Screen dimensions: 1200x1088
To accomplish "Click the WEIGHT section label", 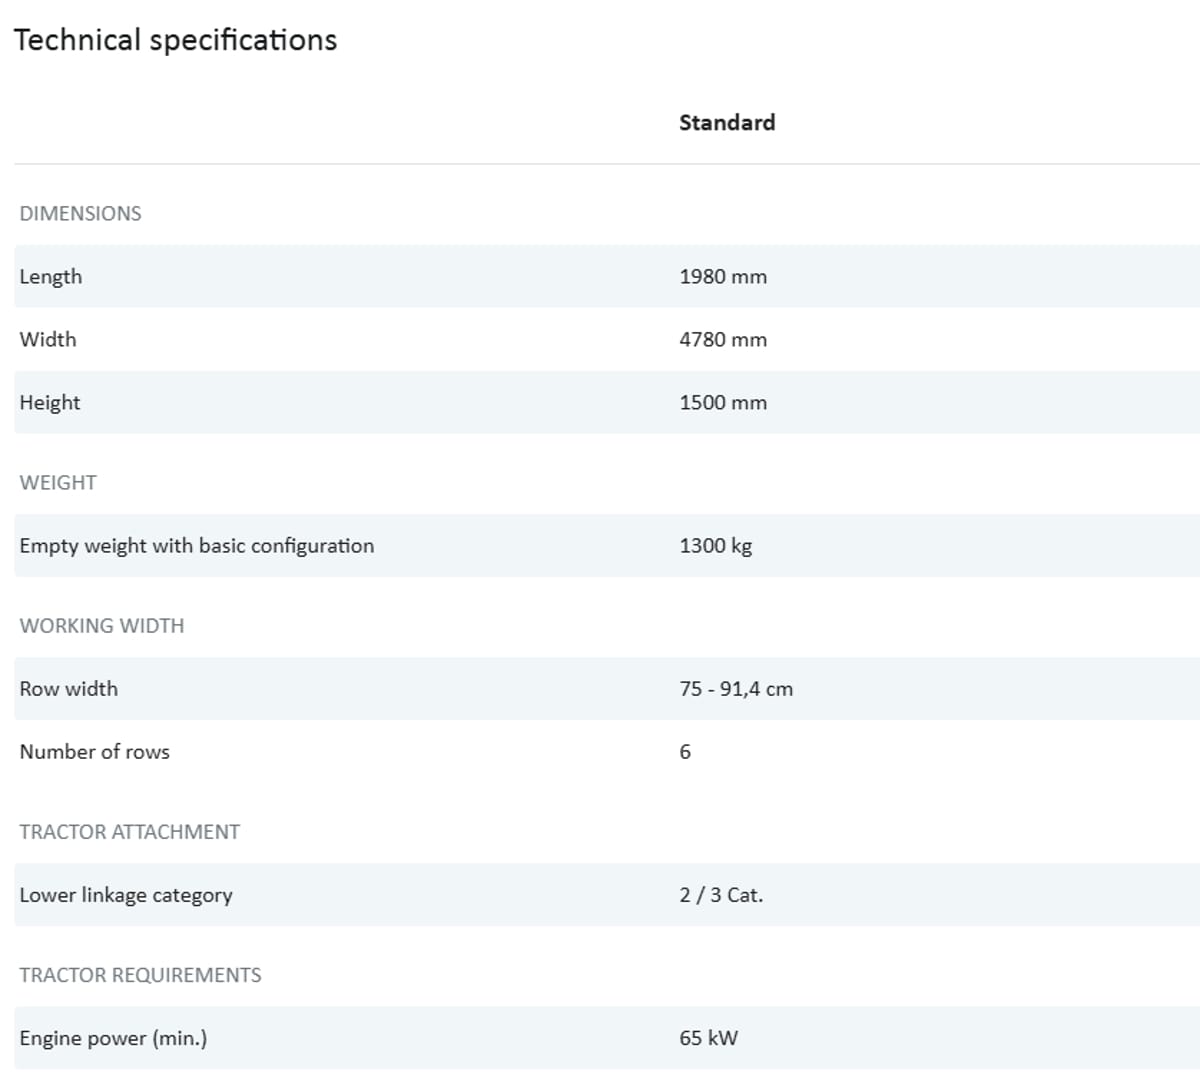I will click(x=58, y=482).
